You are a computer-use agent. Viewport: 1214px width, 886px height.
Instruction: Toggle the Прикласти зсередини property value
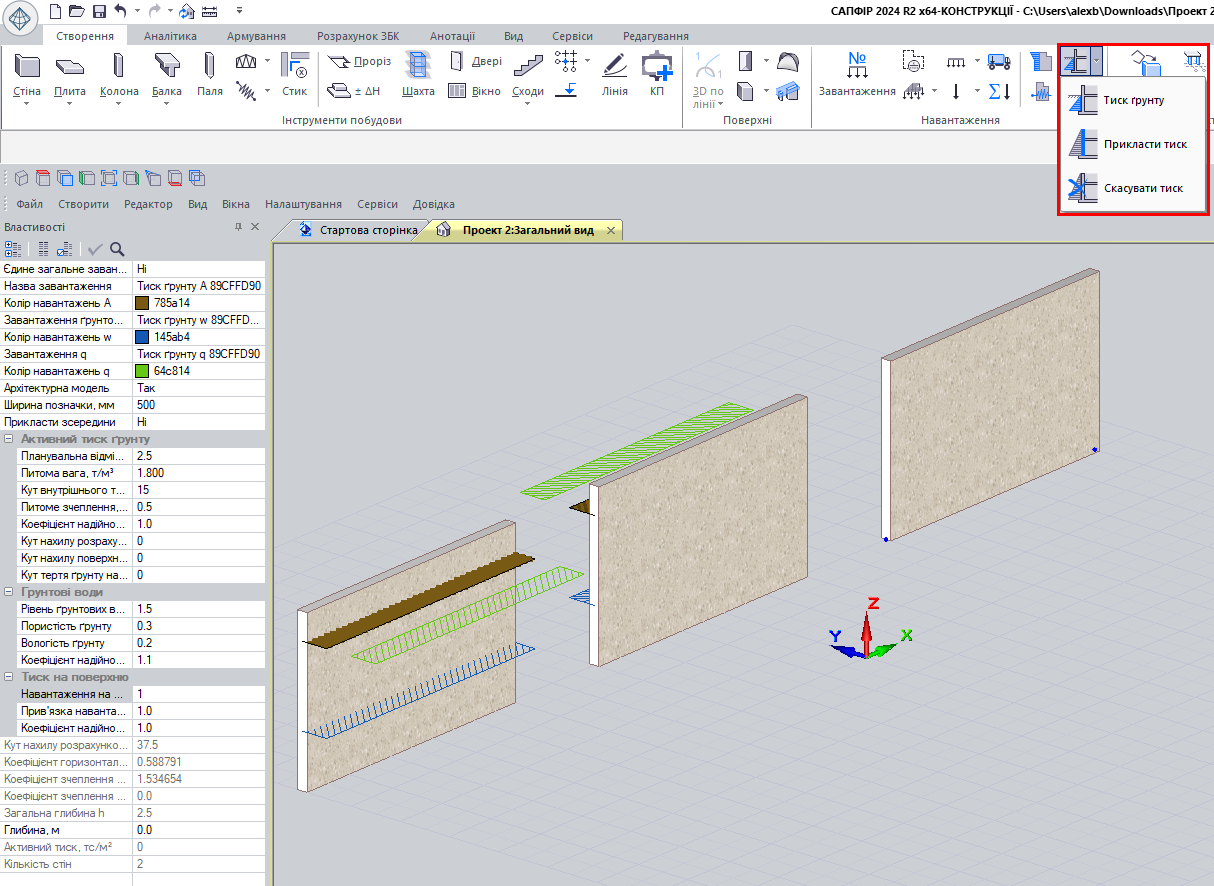(x=198, y=422)
